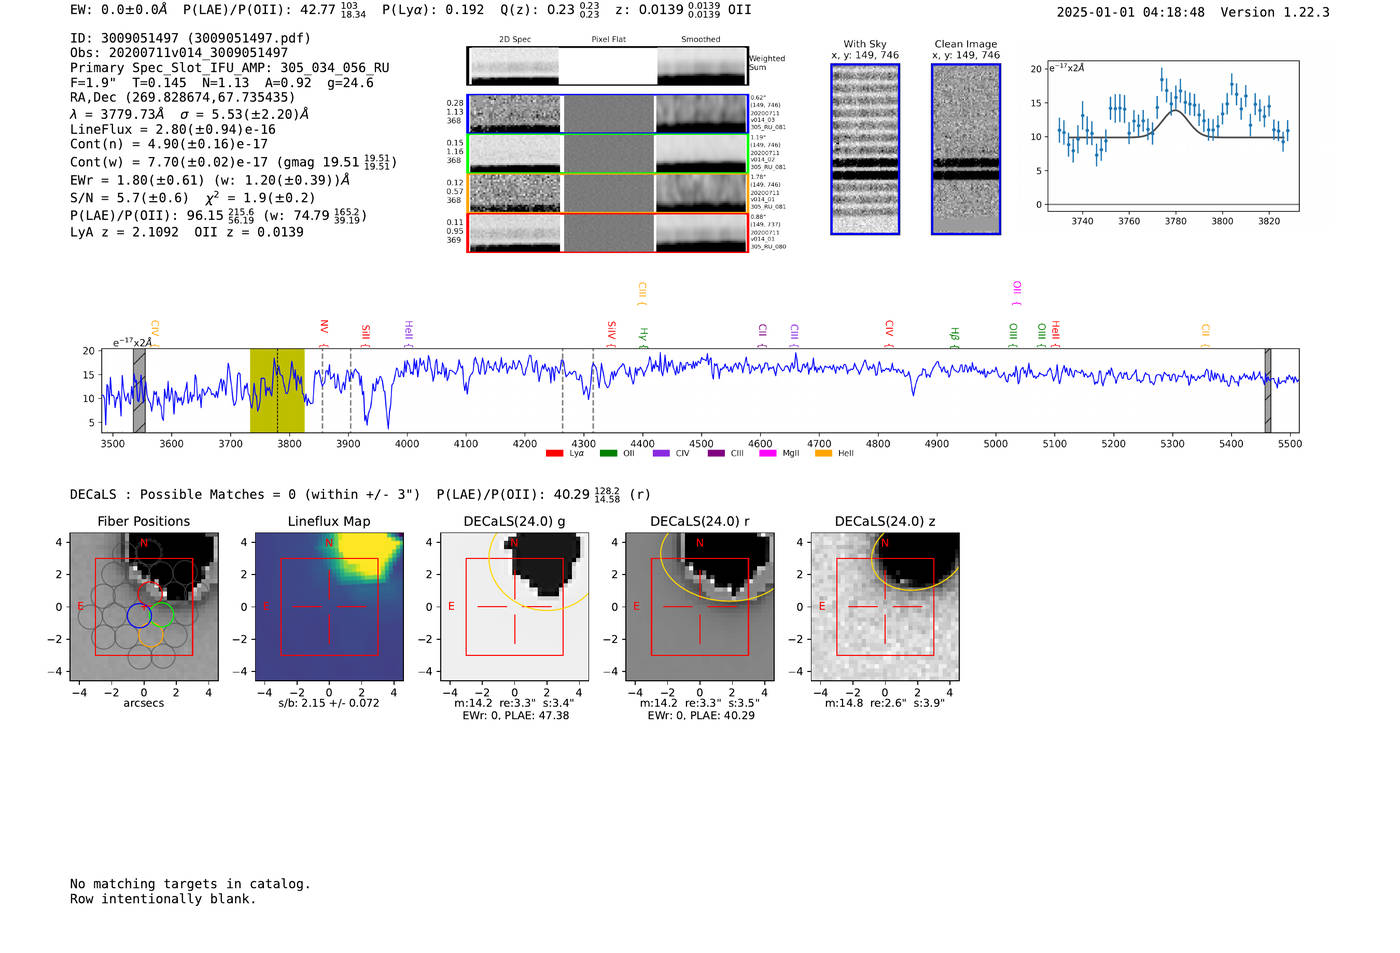The width and height of the screenshot is (1400, 953).
Task: Click the yellow highlighted band in spectrum
Action: [277, 391]
